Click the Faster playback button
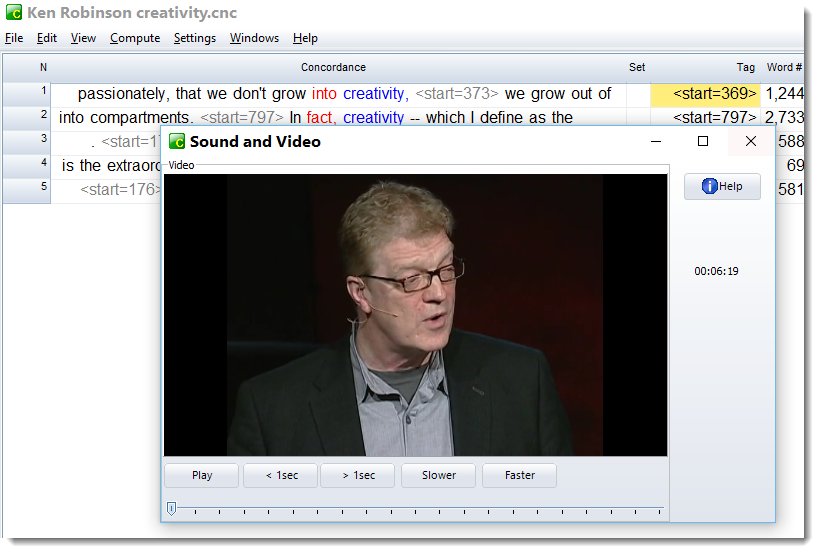This screenshot has width=819, height=553. click(x=519, y=476)
